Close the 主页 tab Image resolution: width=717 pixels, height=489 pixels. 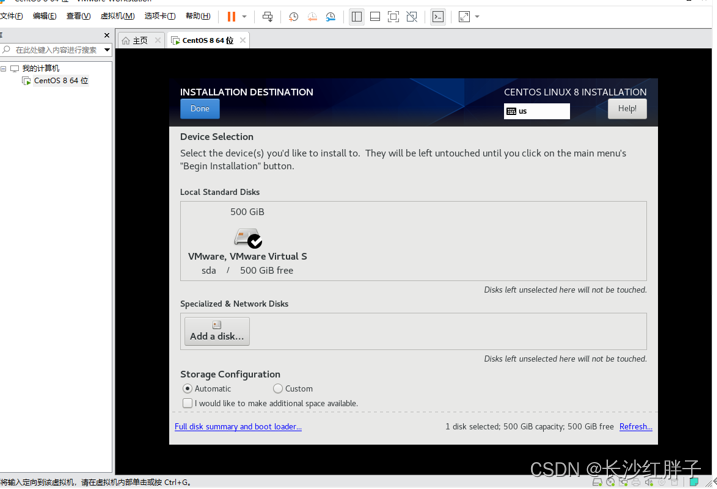pyautogui.click(x=158, y=40)
